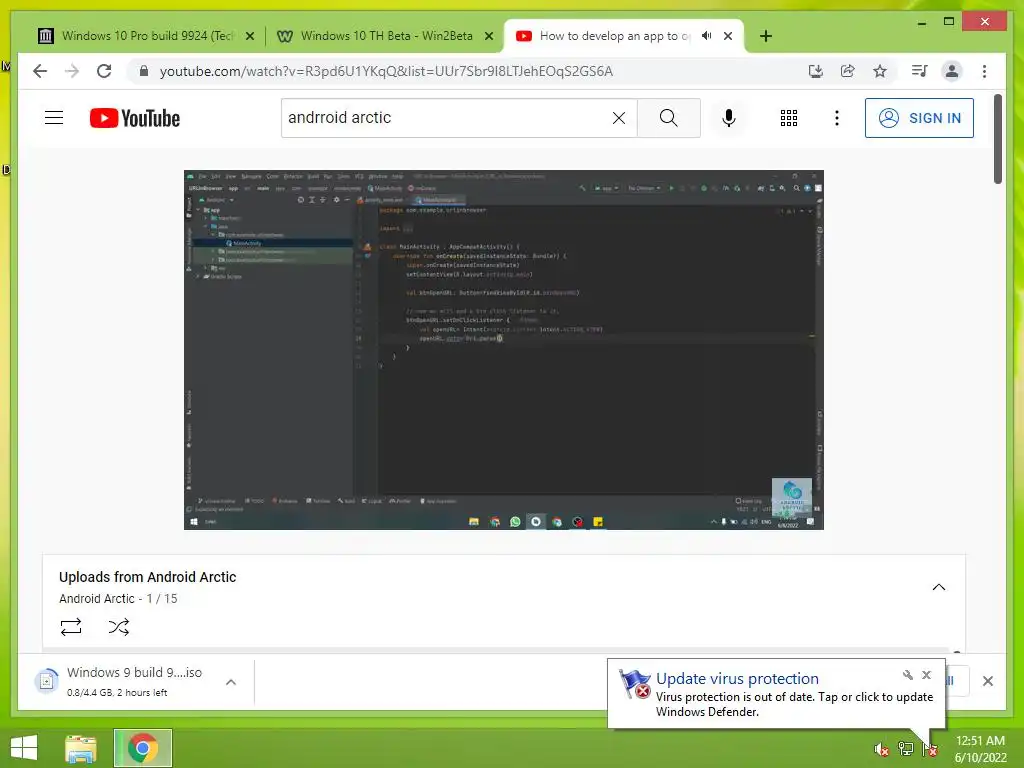Close the downloads bar
The width and height of the screenshot is (1024, 768).
pos(987,681)
